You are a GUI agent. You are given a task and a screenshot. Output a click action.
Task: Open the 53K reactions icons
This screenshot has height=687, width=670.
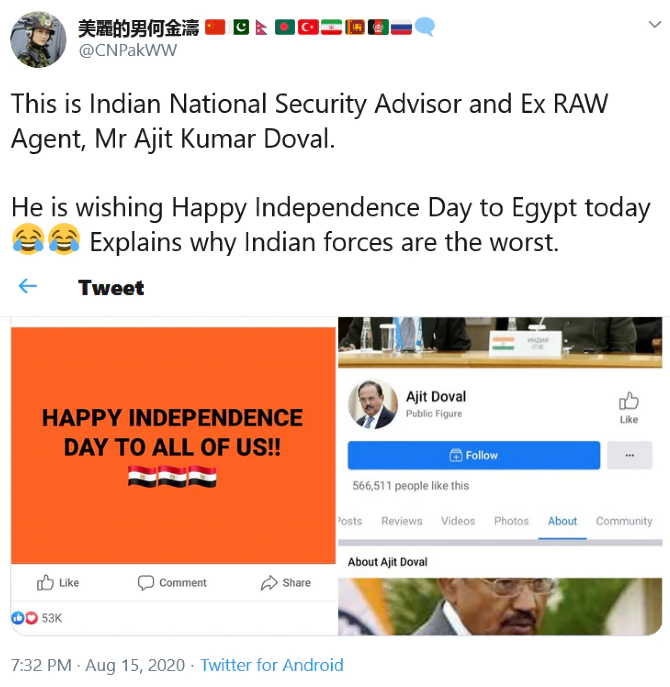(x=25, y=618)
